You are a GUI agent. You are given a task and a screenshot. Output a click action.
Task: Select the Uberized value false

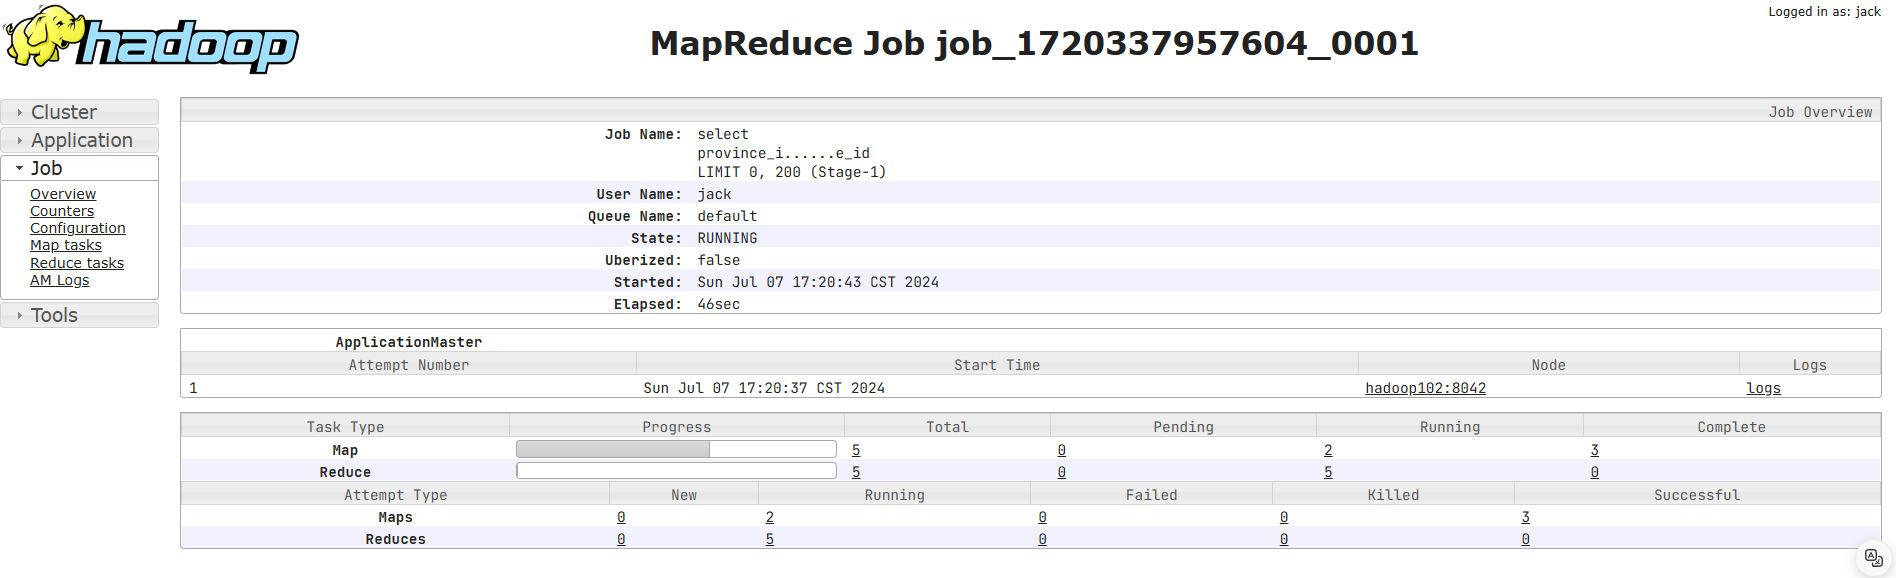coord(719,260)
